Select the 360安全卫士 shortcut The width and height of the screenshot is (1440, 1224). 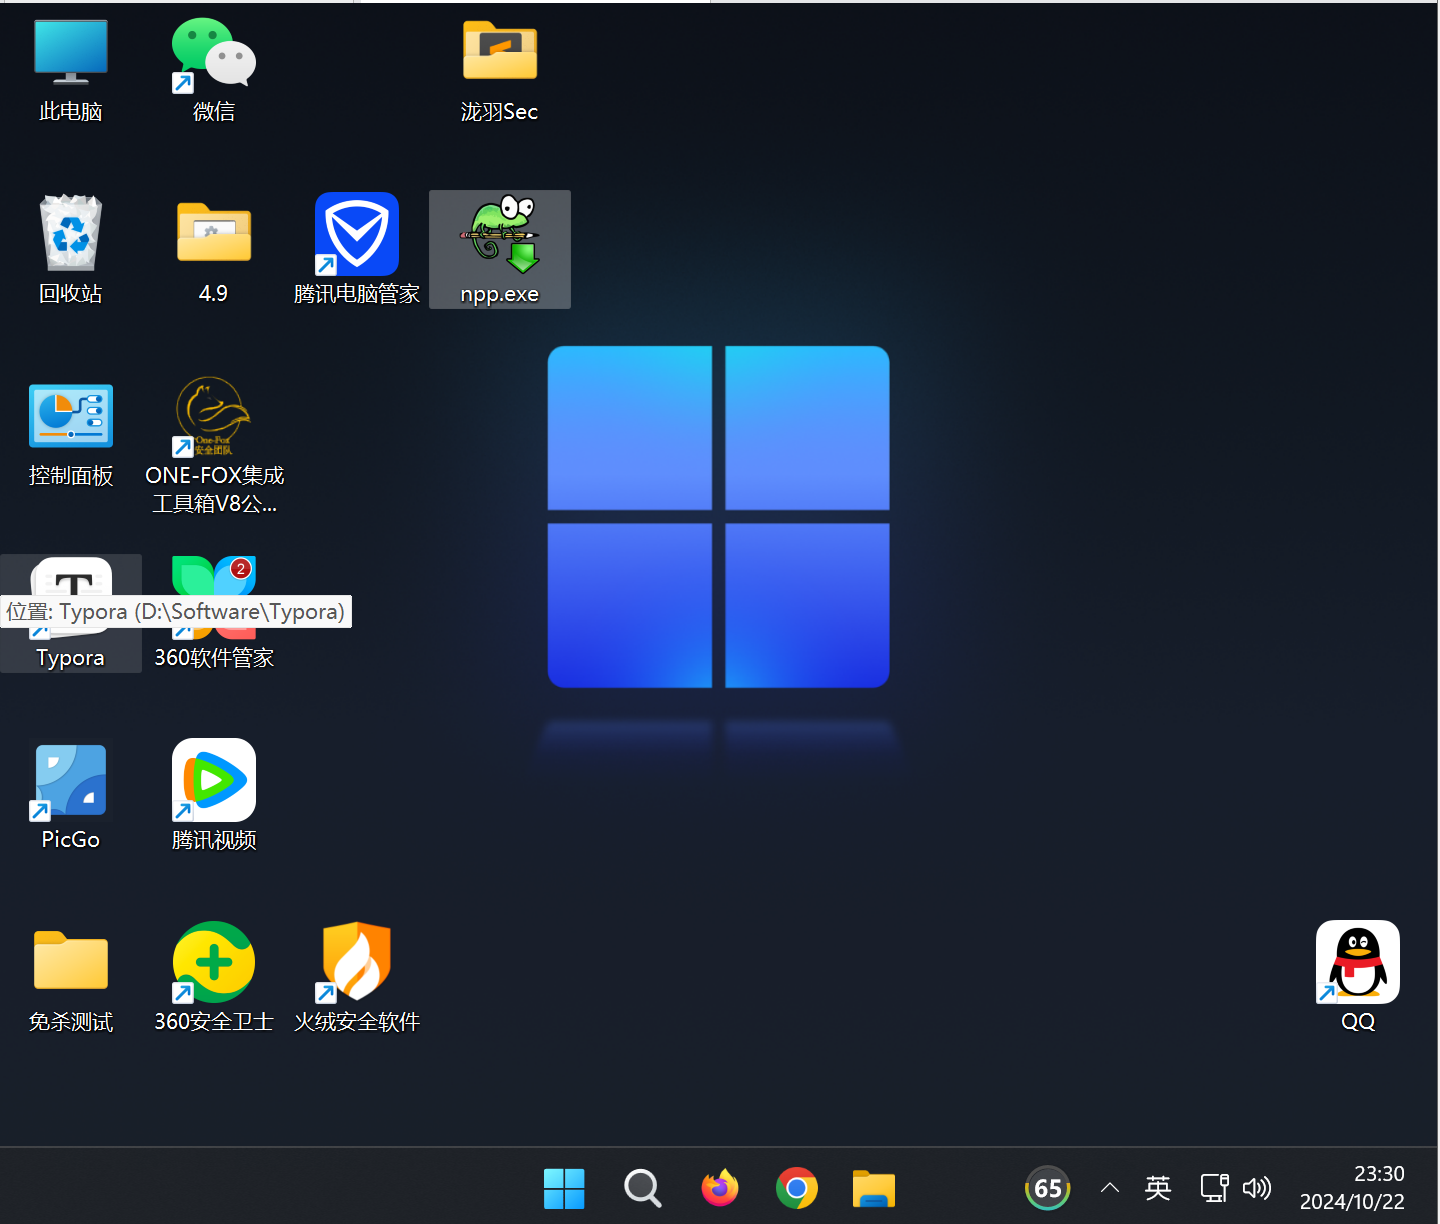(213, 962)
